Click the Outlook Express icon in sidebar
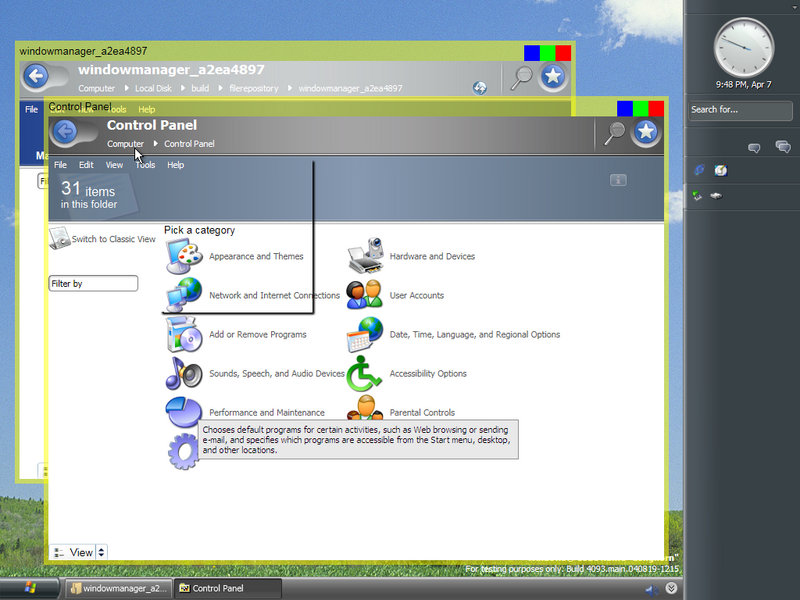This screenshot has width=800, height=600. coord(720,170)
